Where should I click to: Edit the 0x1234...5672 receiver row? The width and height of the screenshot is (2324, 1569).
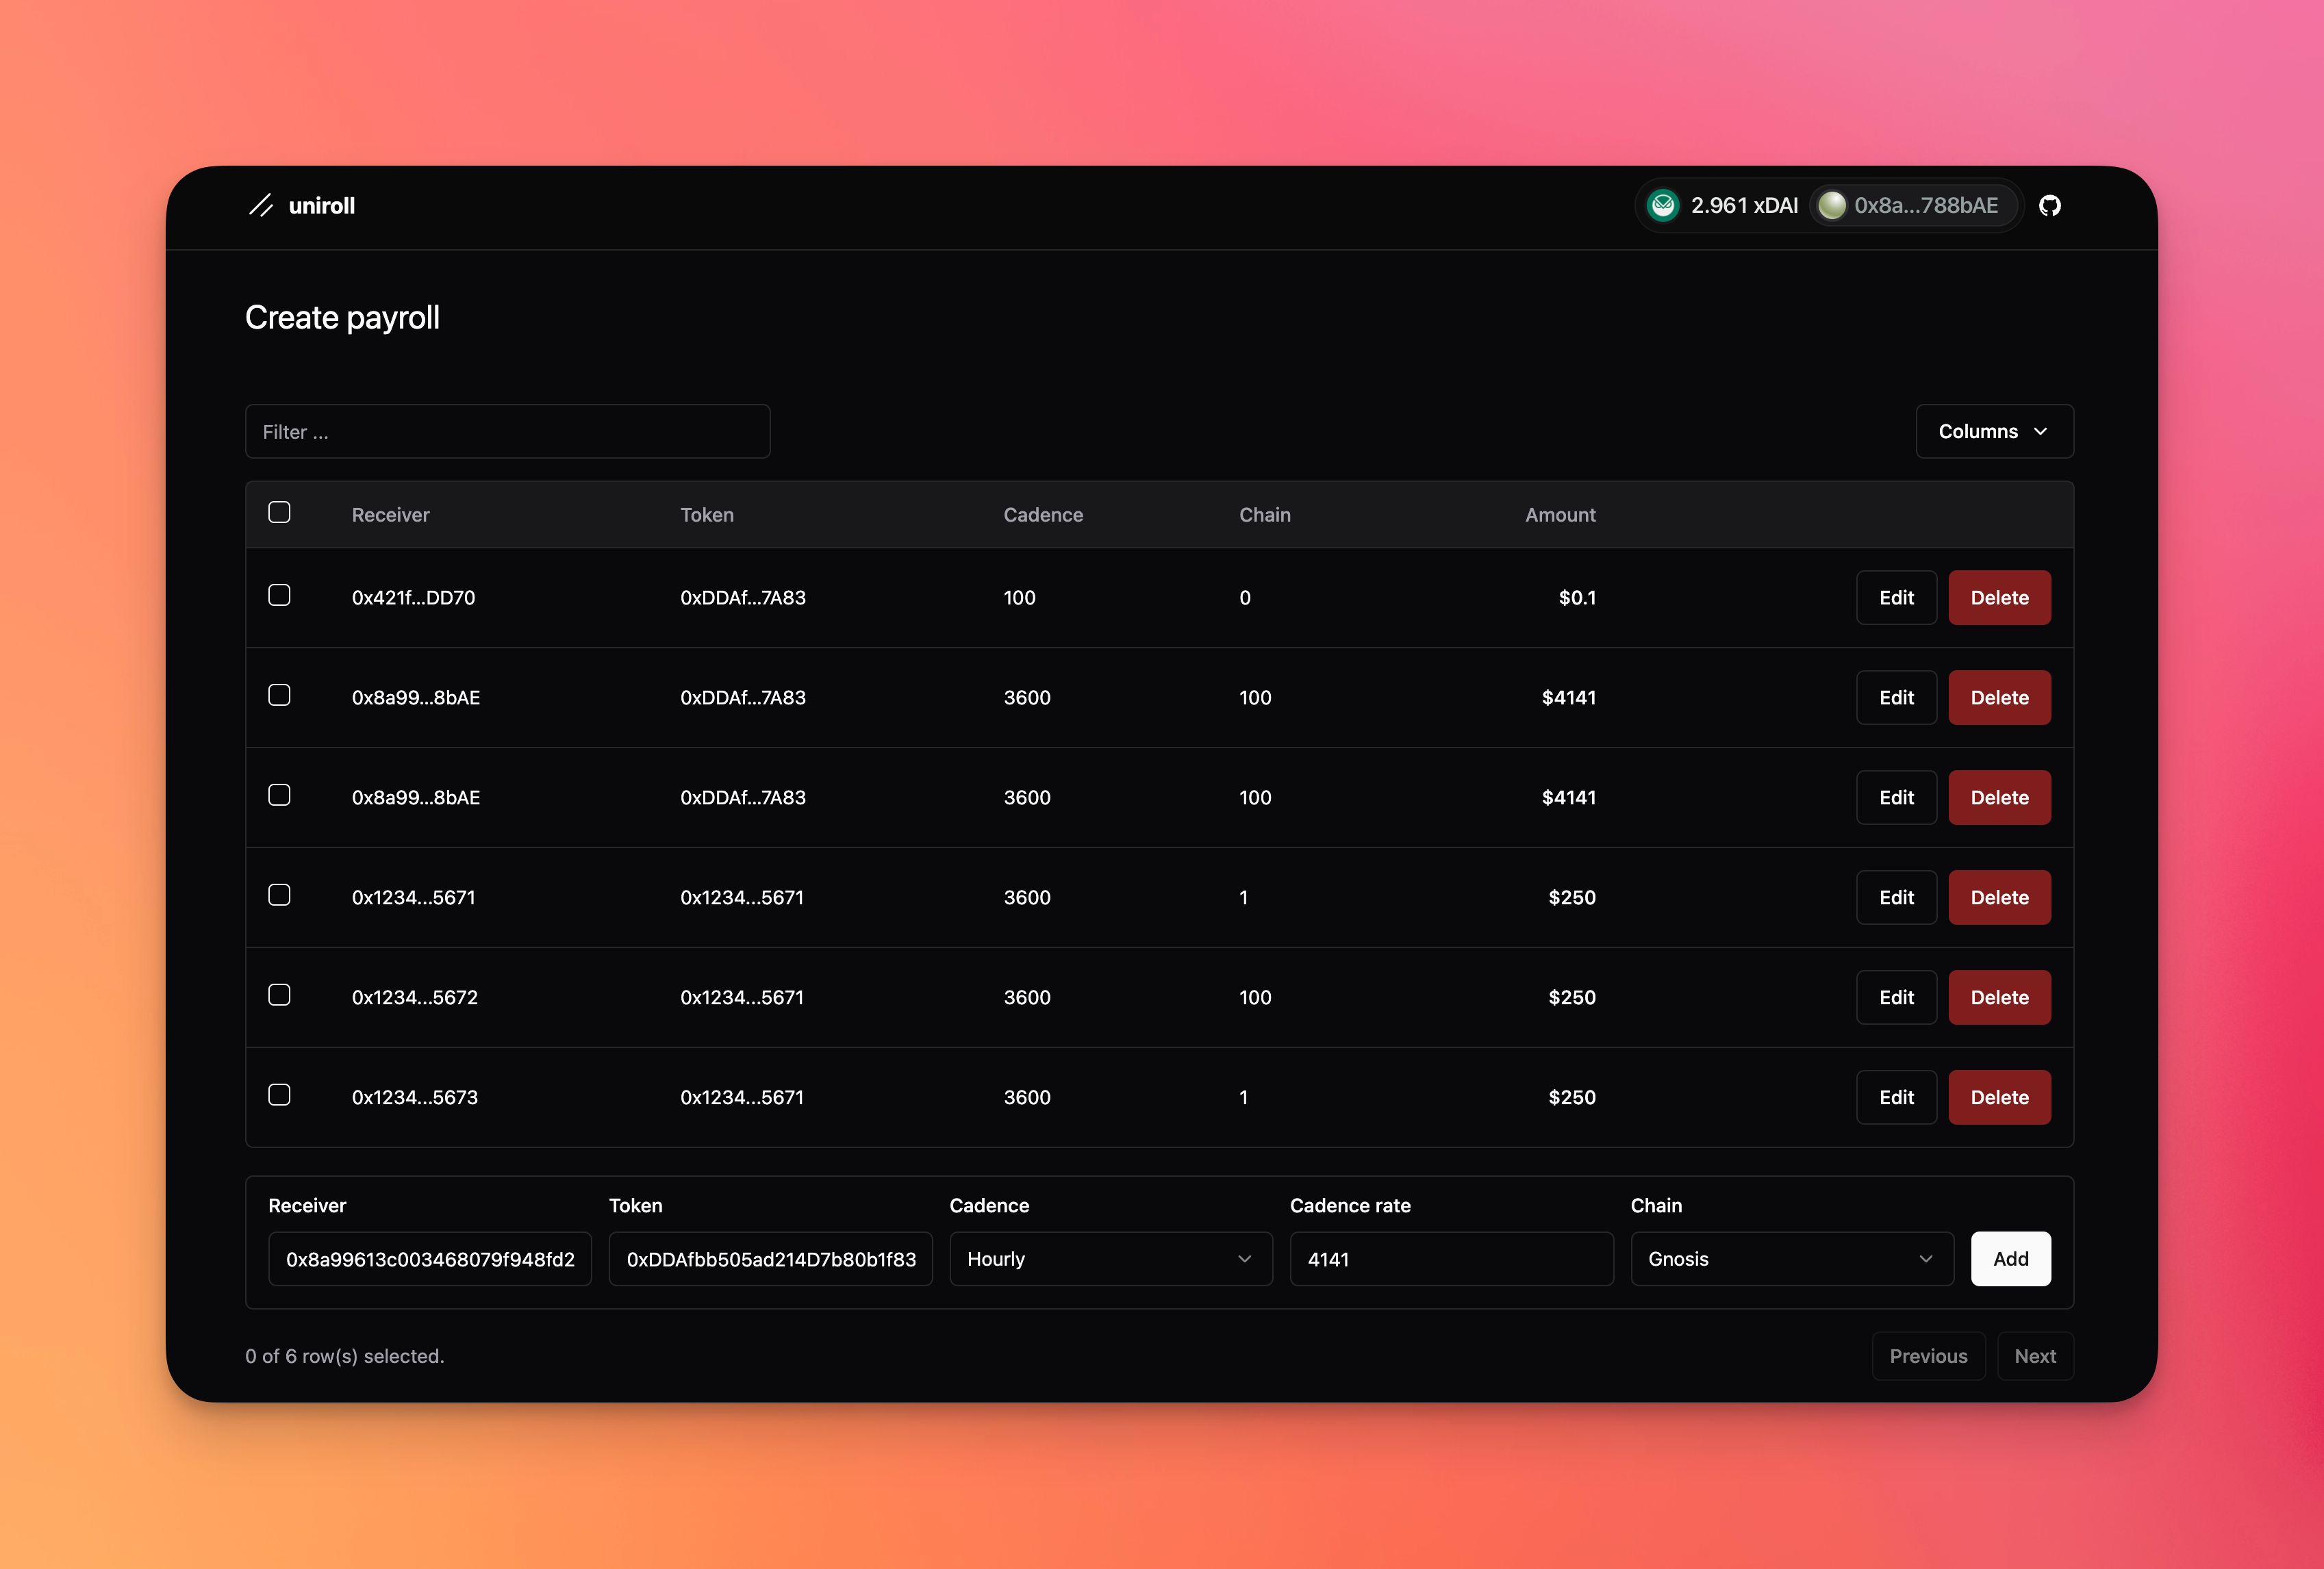click(1896, 998)
